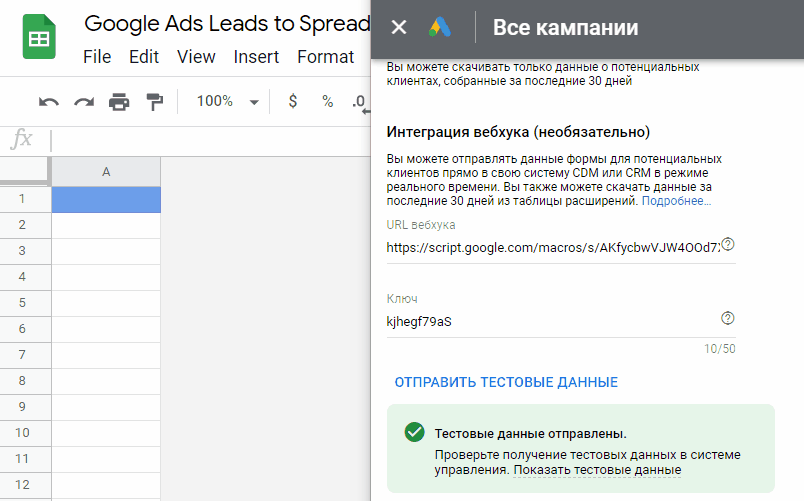This screenshot has width=804, height=501.
Task: Open the Edit menu
Action: point(144,56)
